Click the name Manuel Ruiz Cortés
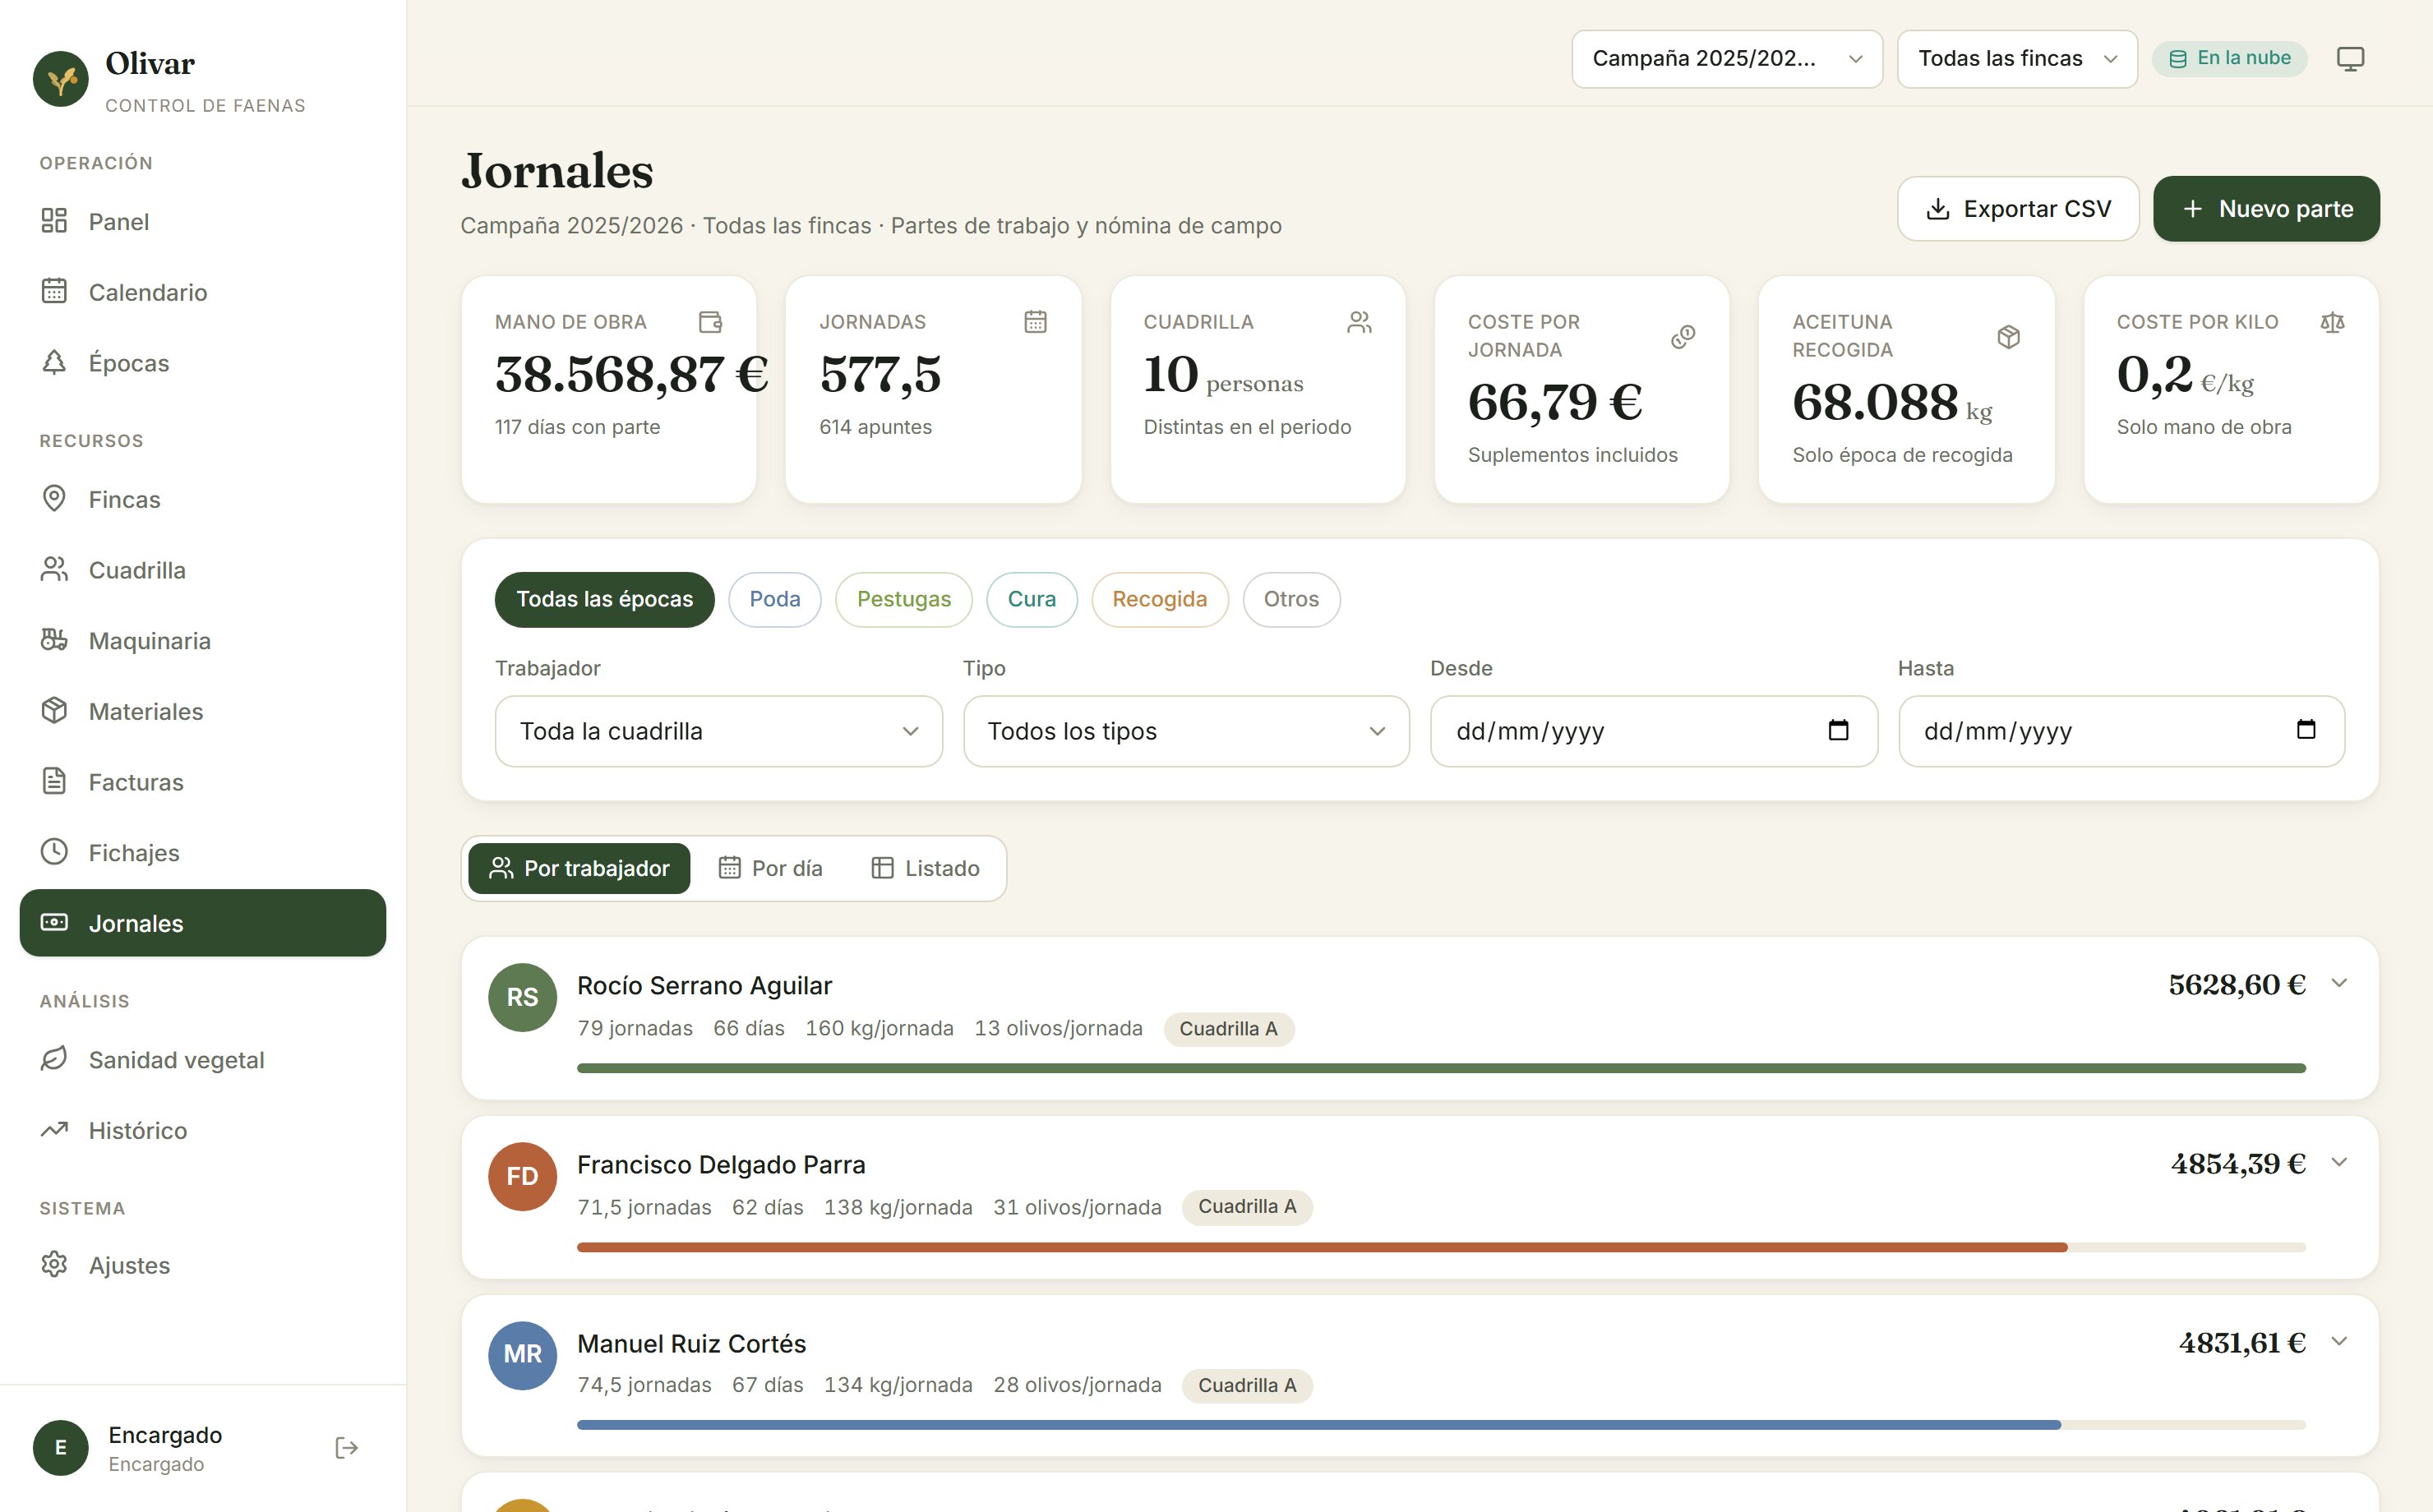Screen dimensions: 2433x1512 click(691, 1344)
